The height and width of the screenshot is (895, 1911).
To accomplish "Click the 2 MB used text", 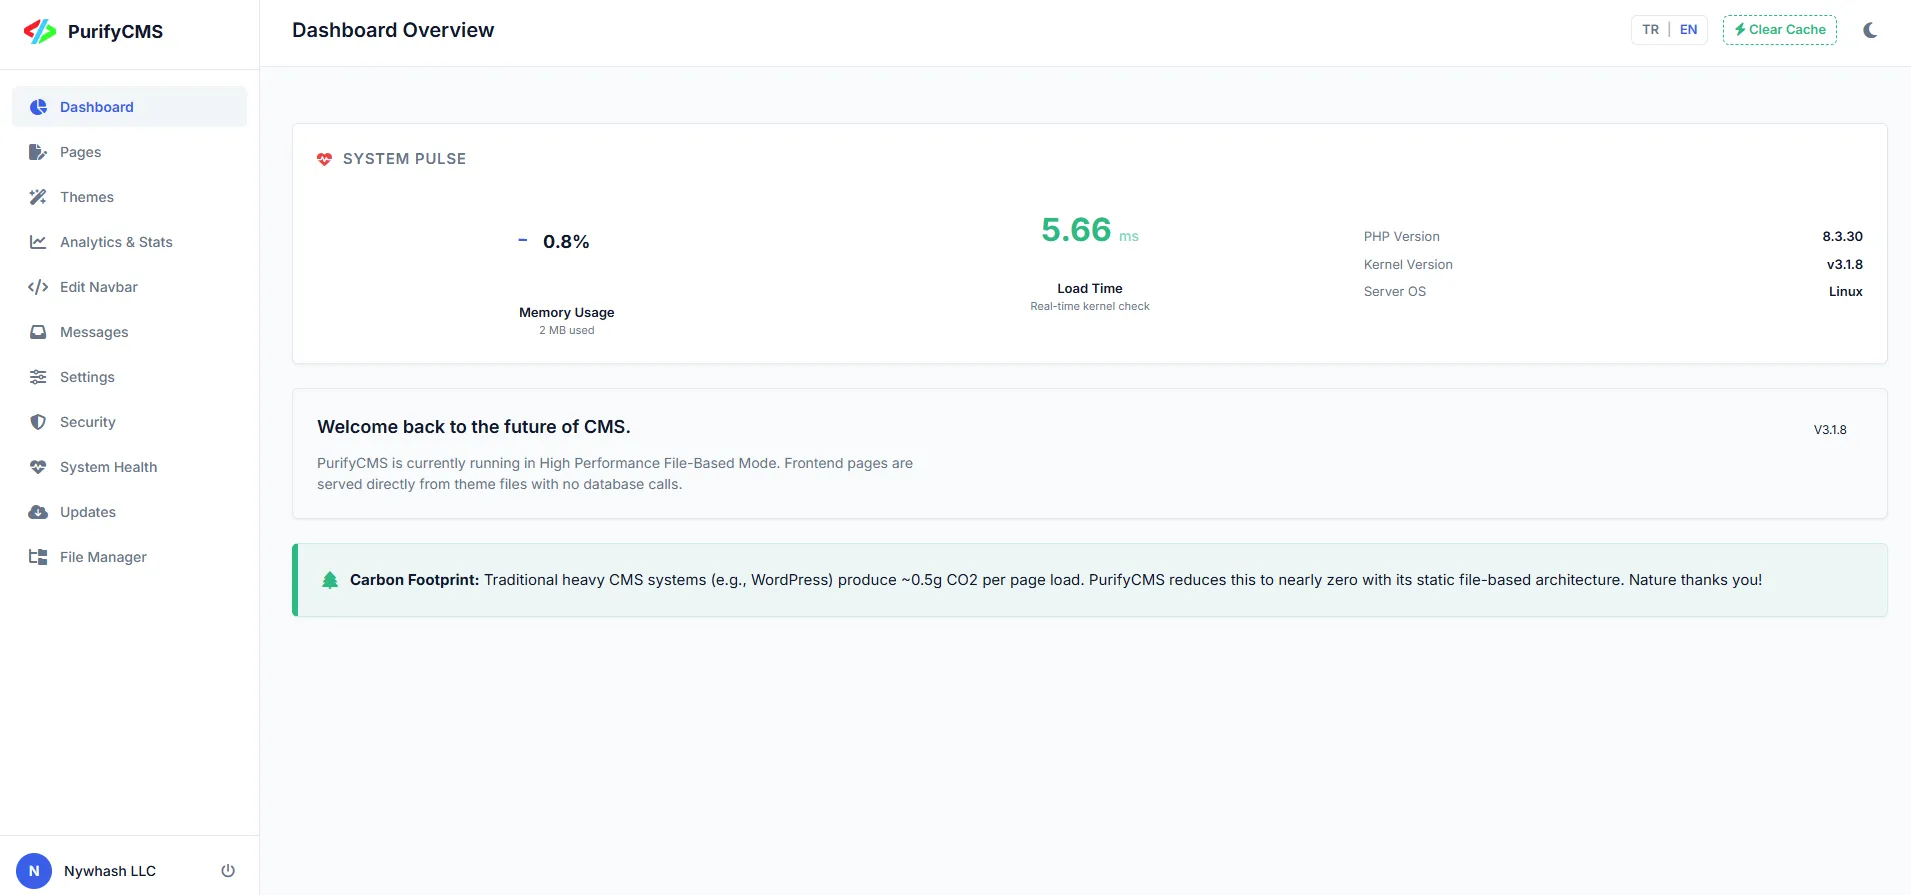I will point(567,331).
